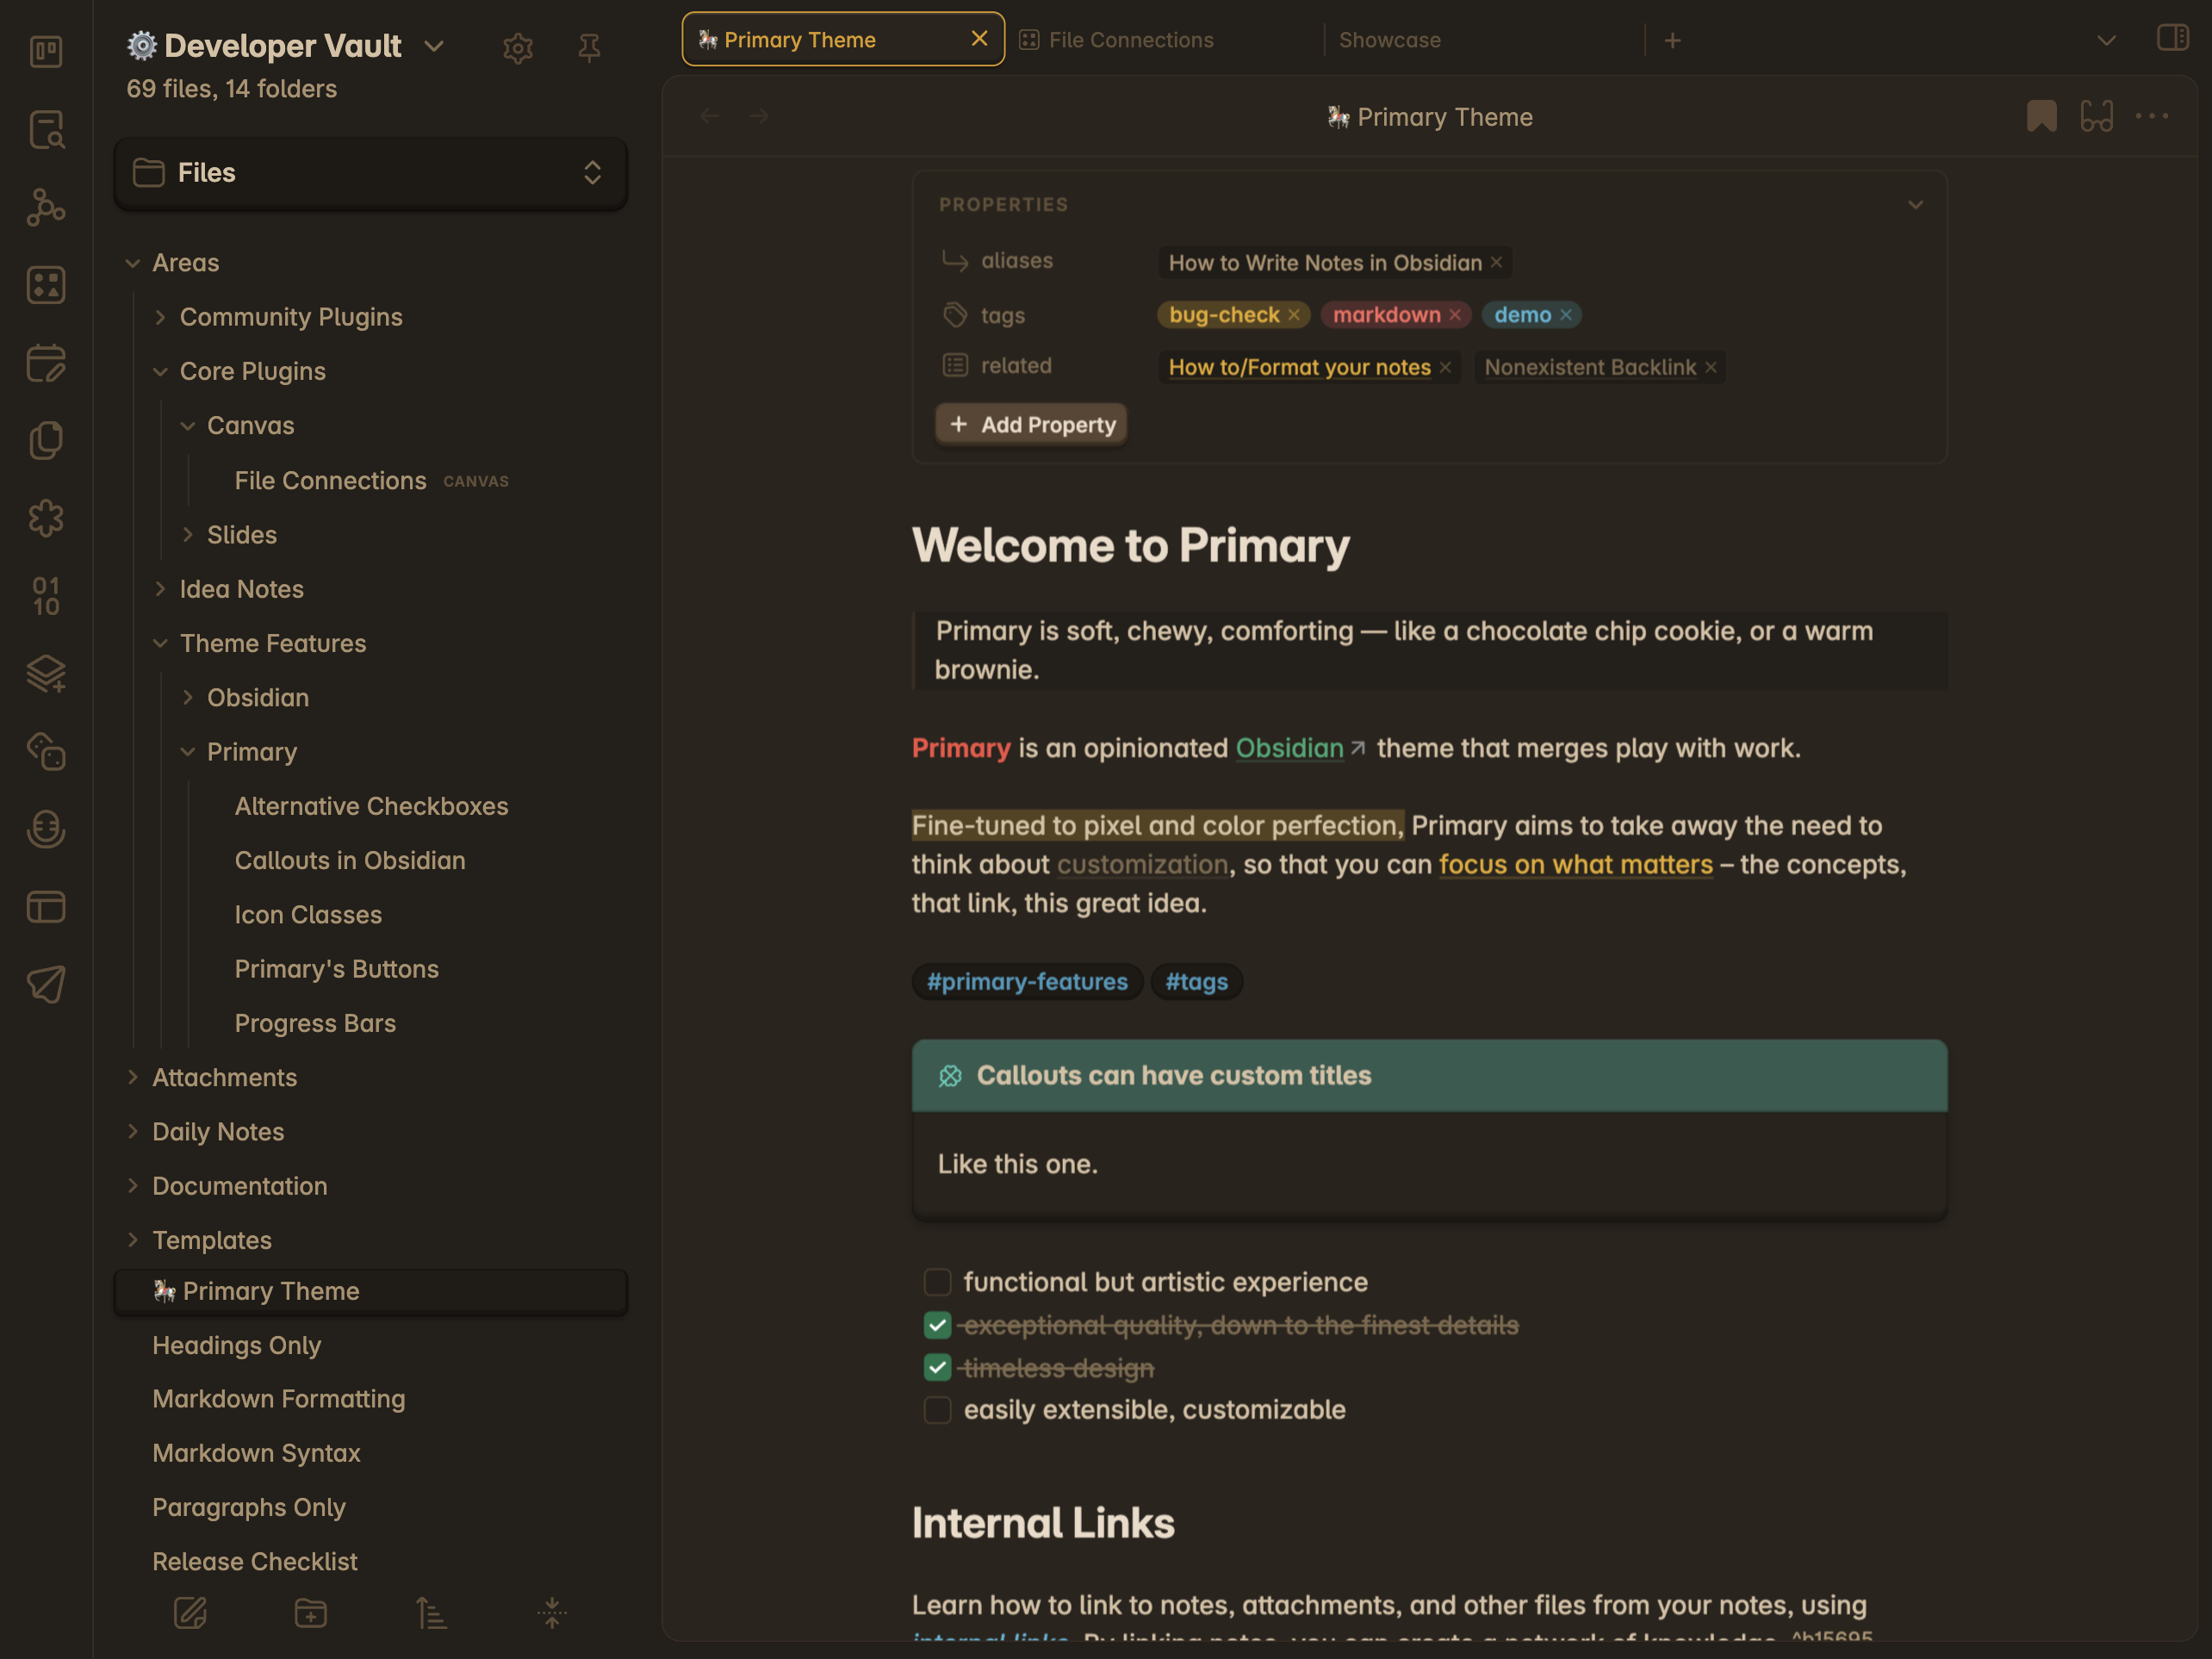Screen dimensions: 2212x1659
Task: Navigate forward arrow in note header
Action: coord(759,116)
